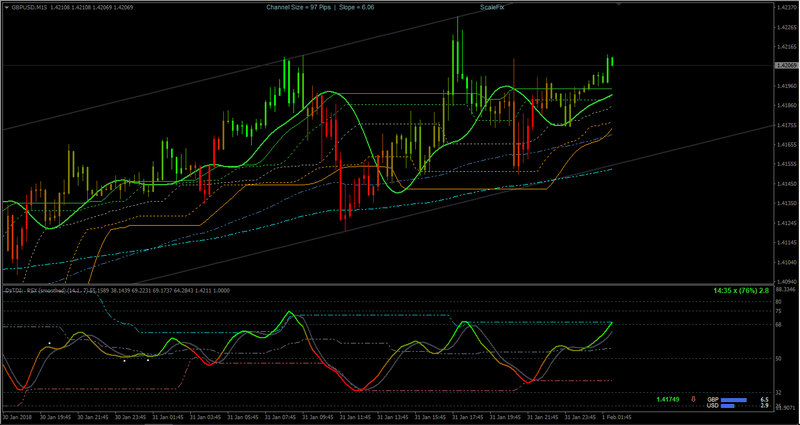Click the '30 Jan 2018' time axis label

16,417
